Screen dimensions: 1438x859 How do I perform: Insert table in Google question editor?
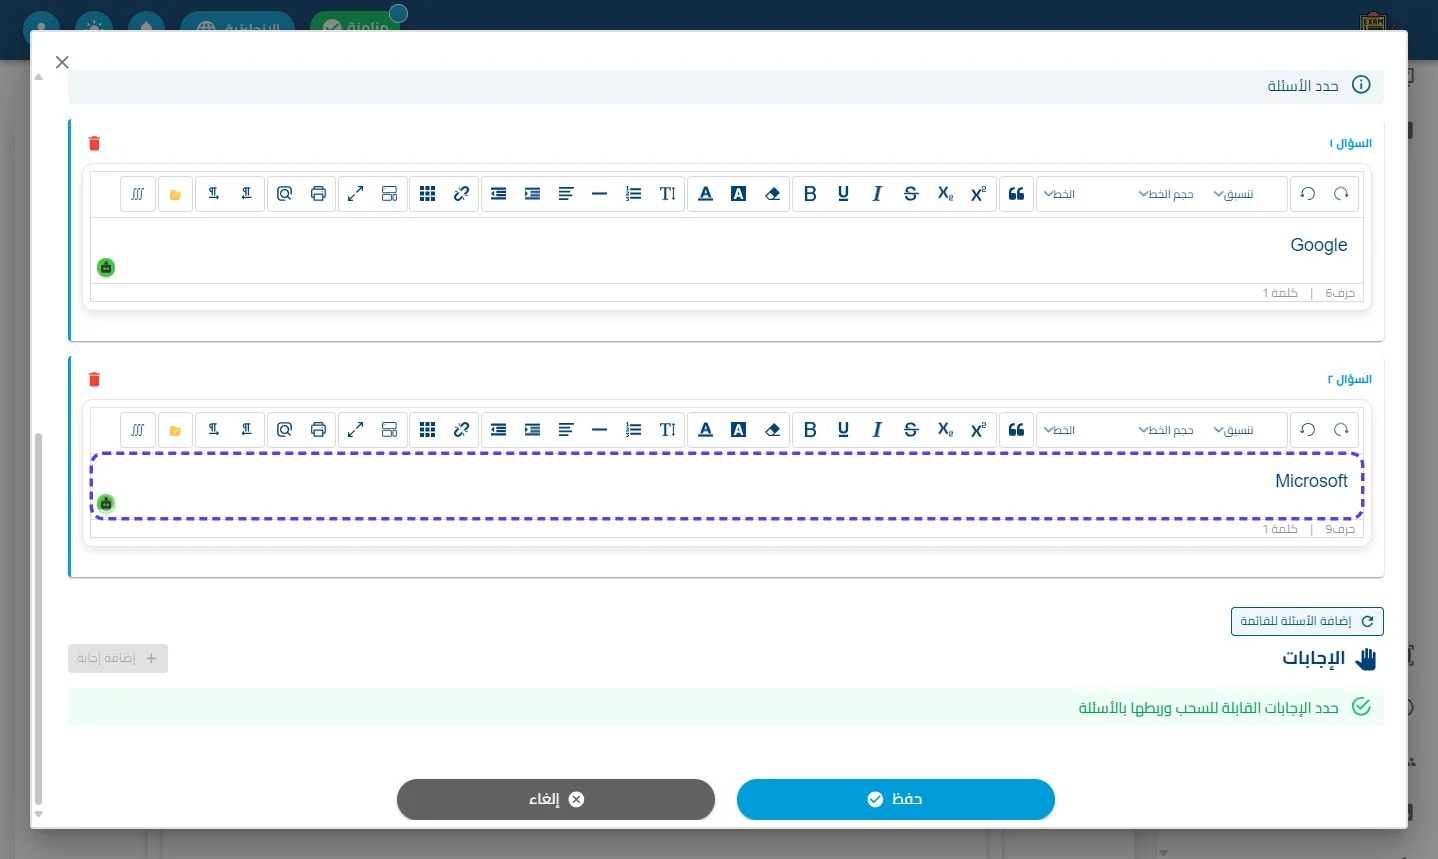[428, 194]
